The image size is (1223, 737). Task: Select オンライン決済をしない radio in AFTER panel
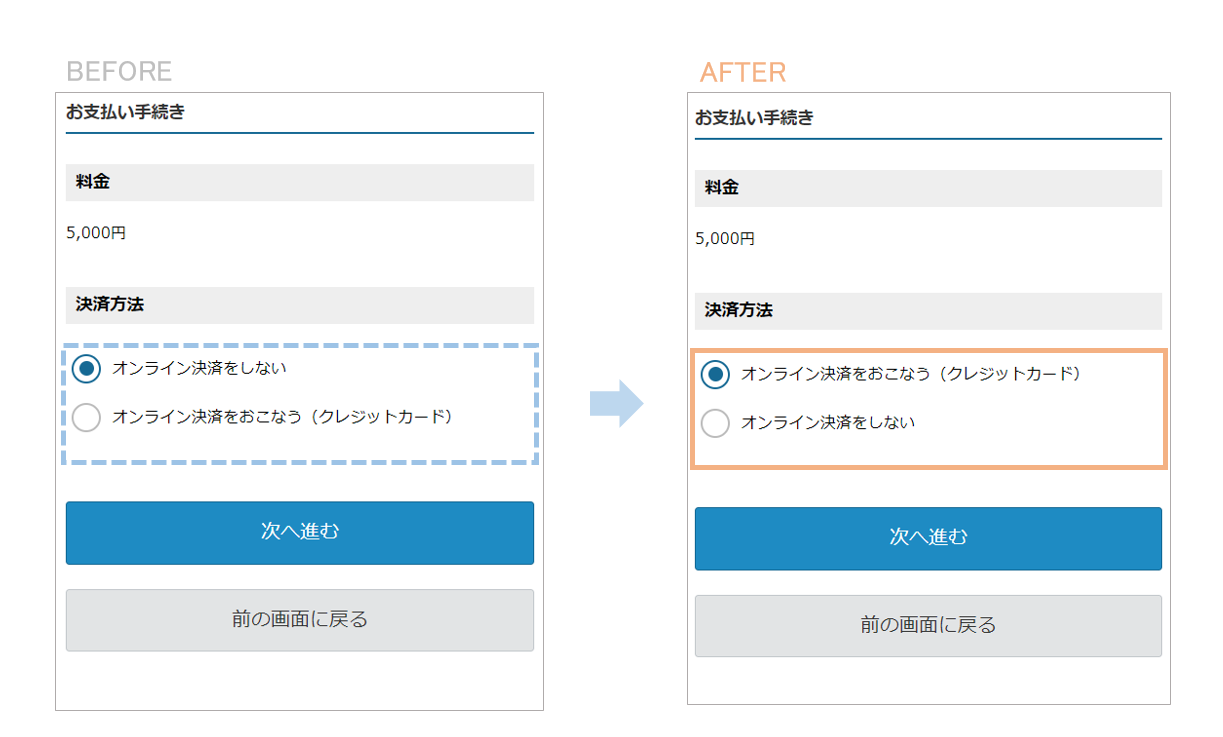[715, 423]
